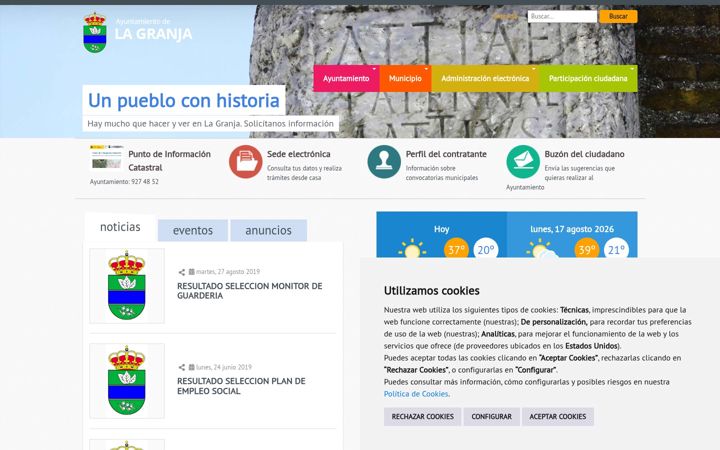Click calendar icon beside lunes, 24 junio 2019
The height and width of the screenshot is (450, 720).
click(x=191, y=367)
